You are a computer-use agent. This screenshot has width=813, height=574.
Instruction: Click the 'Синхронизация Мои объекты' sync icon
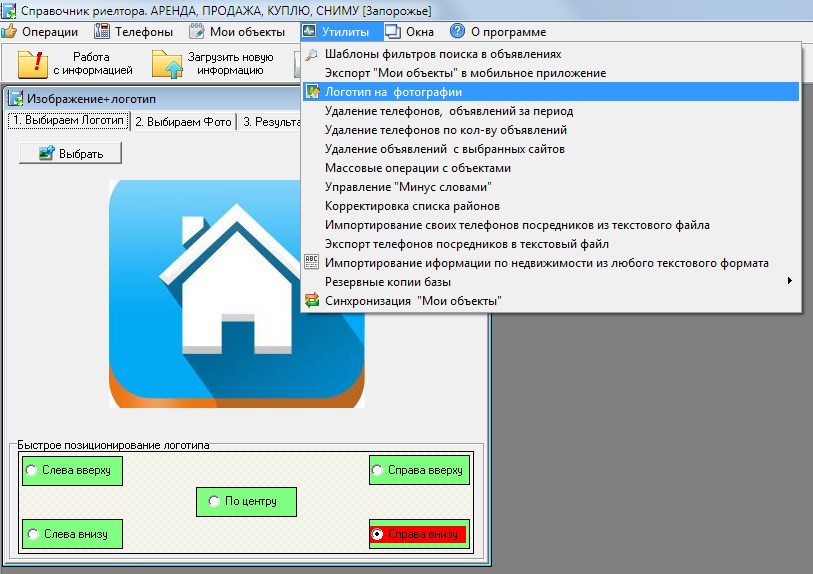click(x=312, y=300)
